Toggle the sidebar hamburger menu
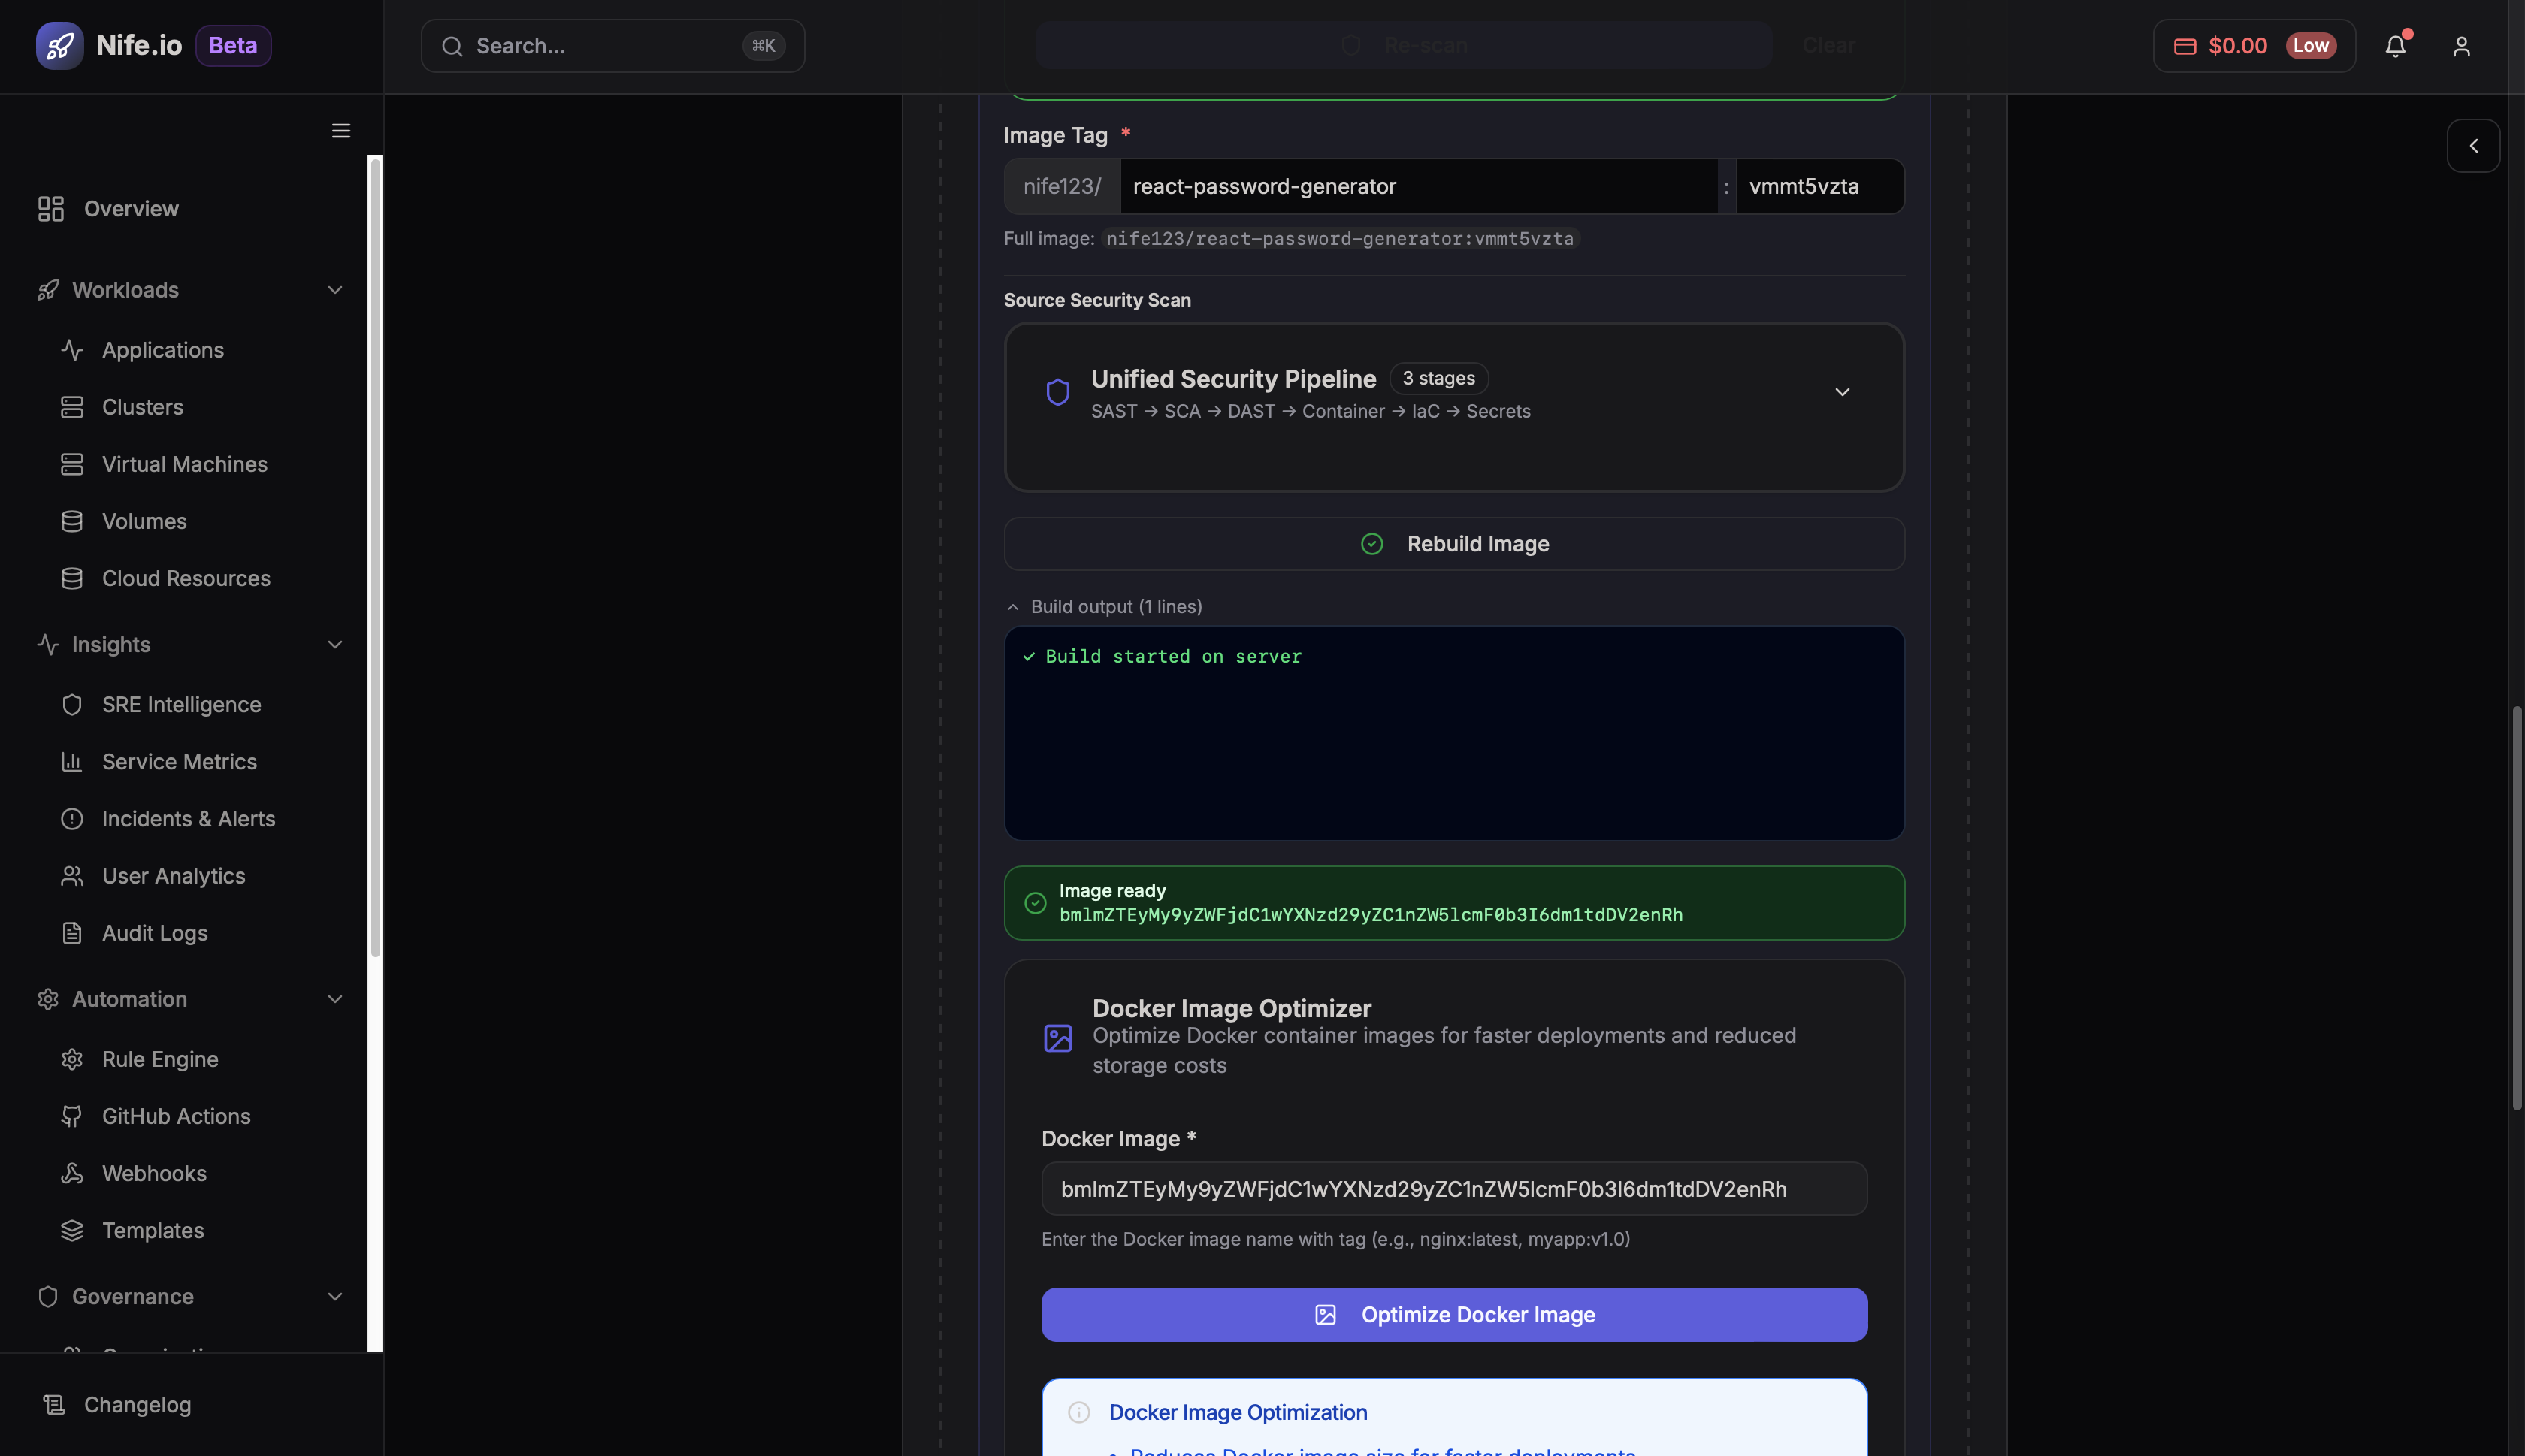This screenshot has width=2525, height=1456. 340,131
